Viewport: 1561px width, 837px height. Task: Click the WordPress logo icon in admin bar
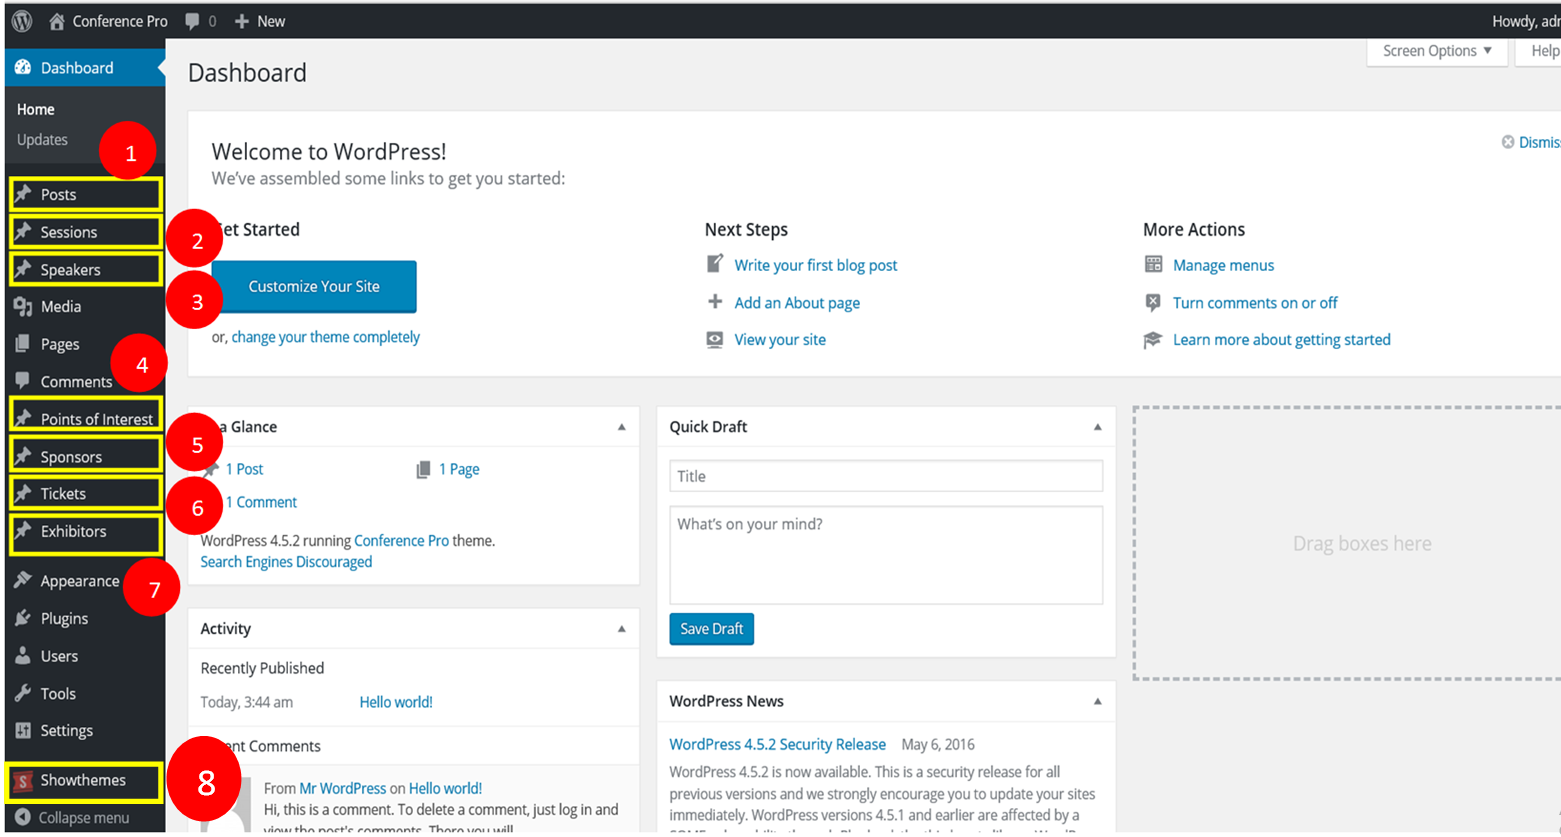[x=22, y=21]
